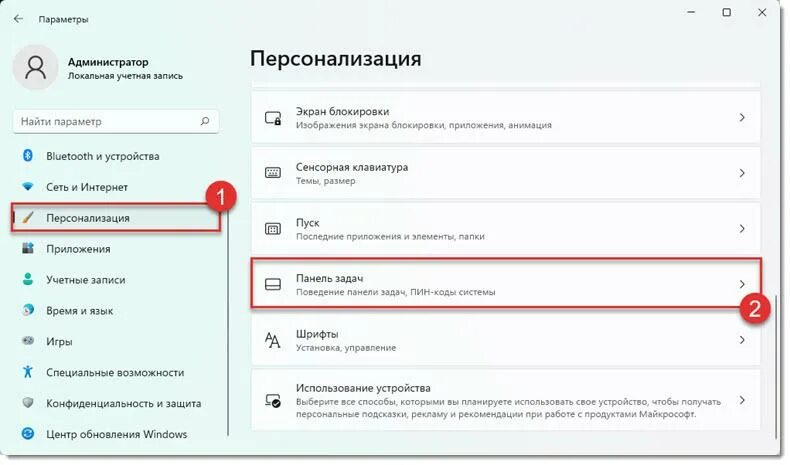This screenshot has height=465, width=790.
Task: Expand Использование устройства chevron
Action: click(742, 400)
